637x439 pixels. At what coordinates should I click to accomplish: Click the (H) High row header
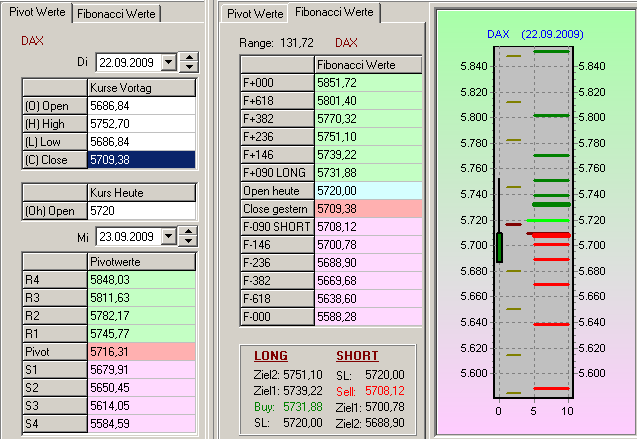(x=55, y=123)
